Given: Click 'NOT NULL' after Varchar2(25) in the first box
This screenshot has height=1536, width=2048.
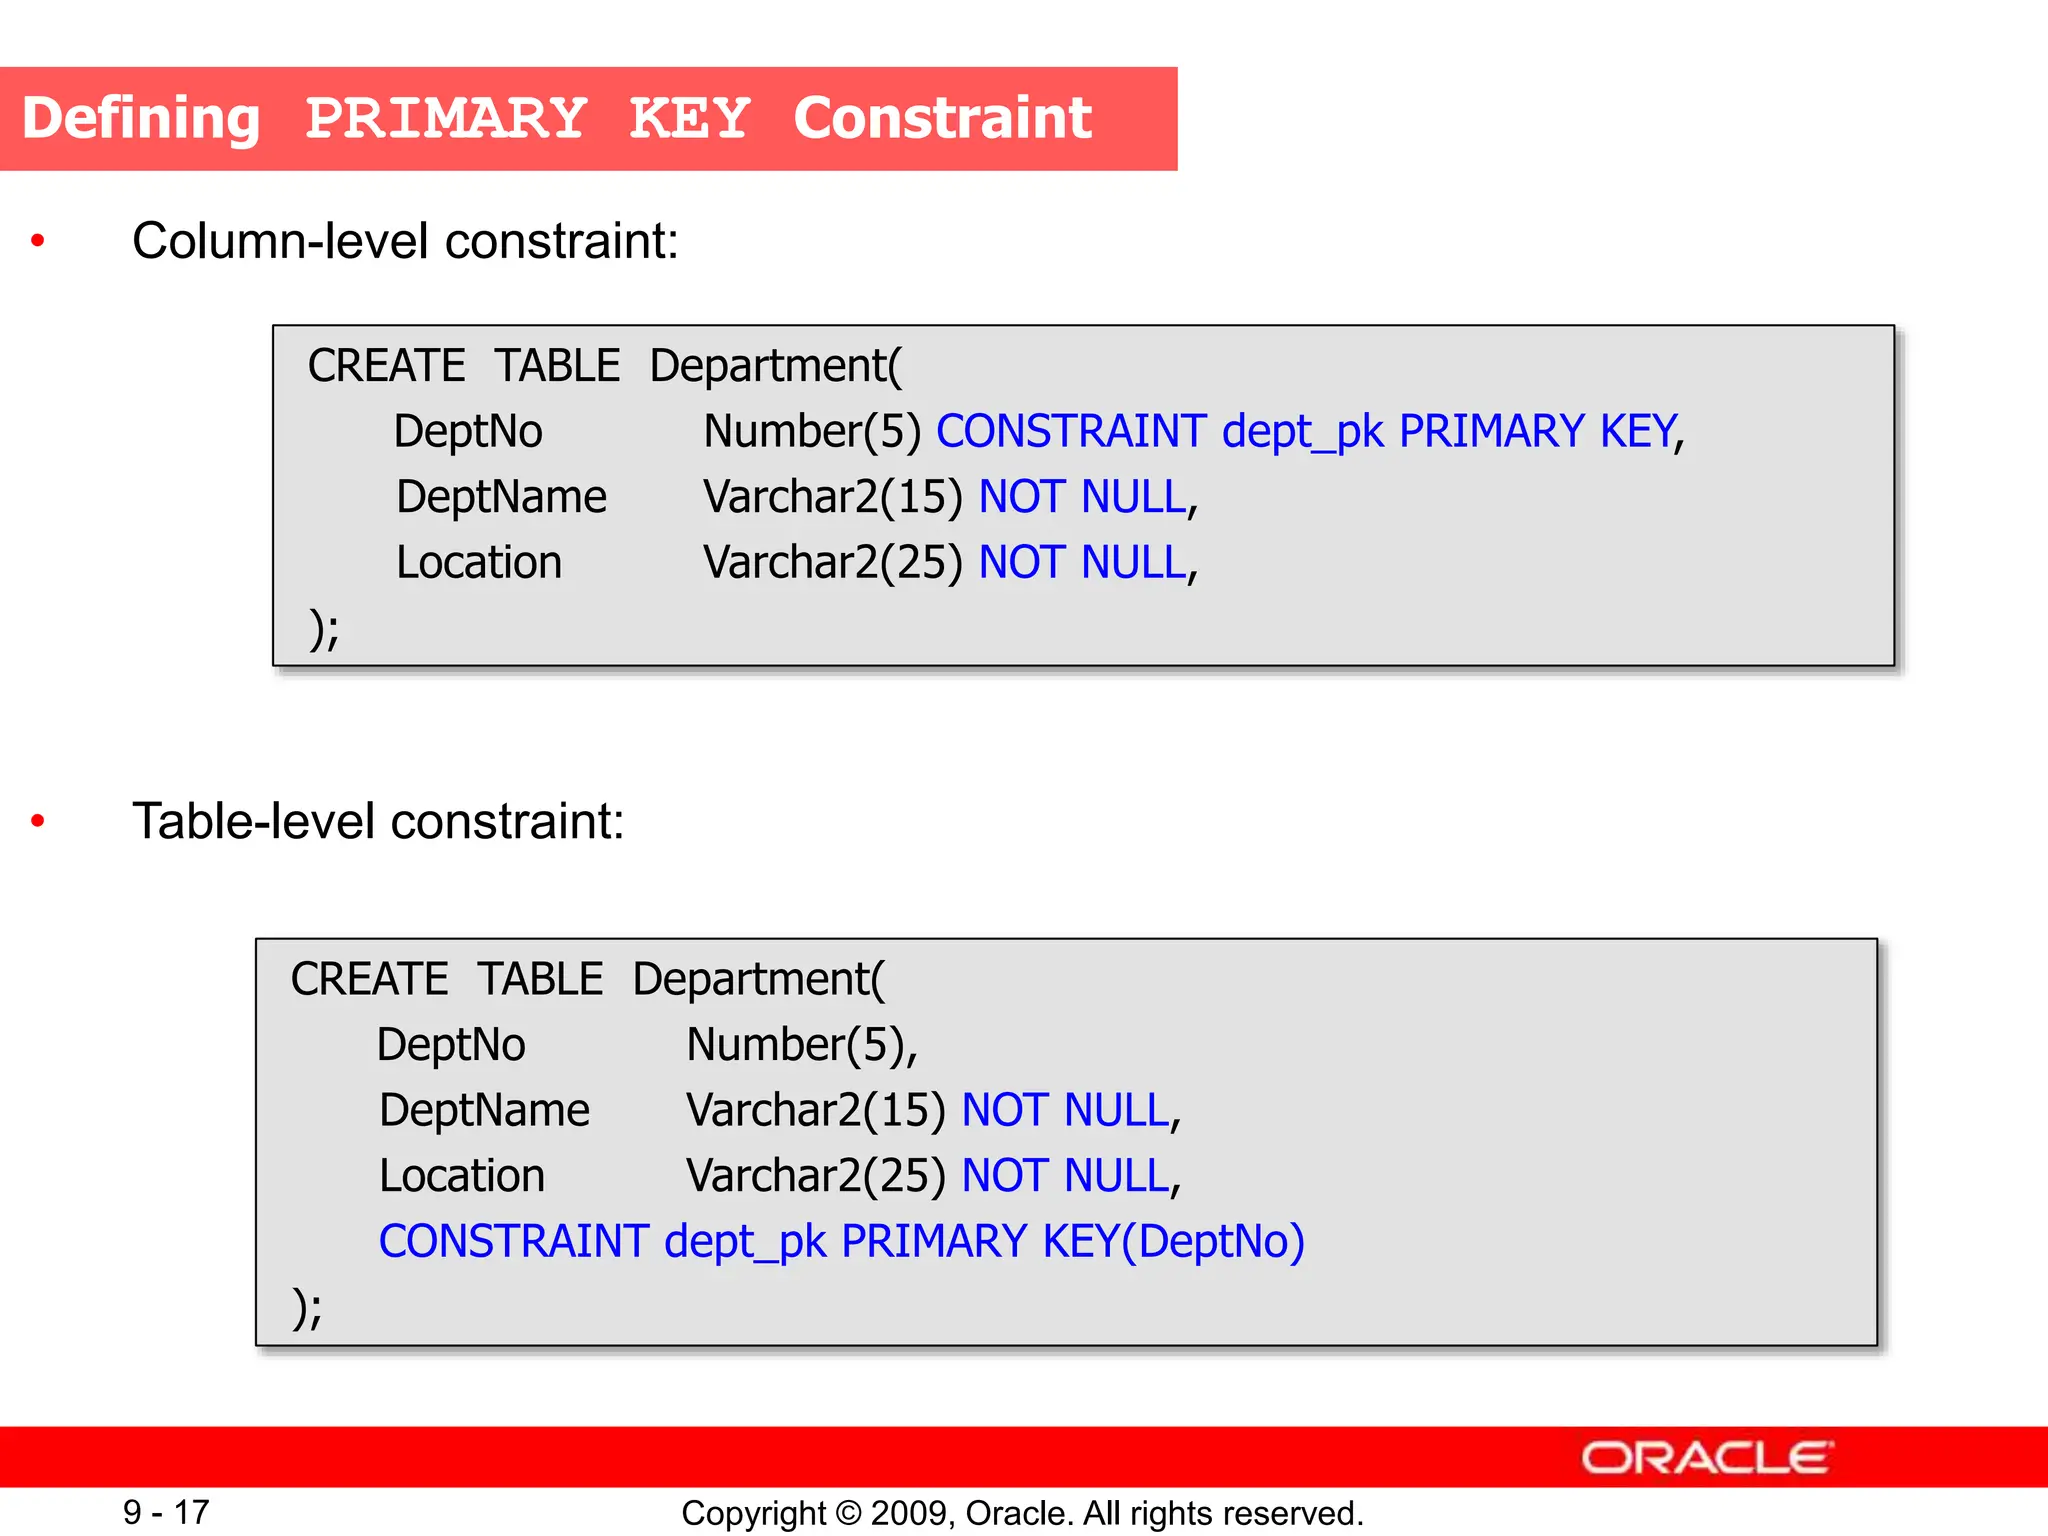Looking at the screenshot, I should (1082, 562).
